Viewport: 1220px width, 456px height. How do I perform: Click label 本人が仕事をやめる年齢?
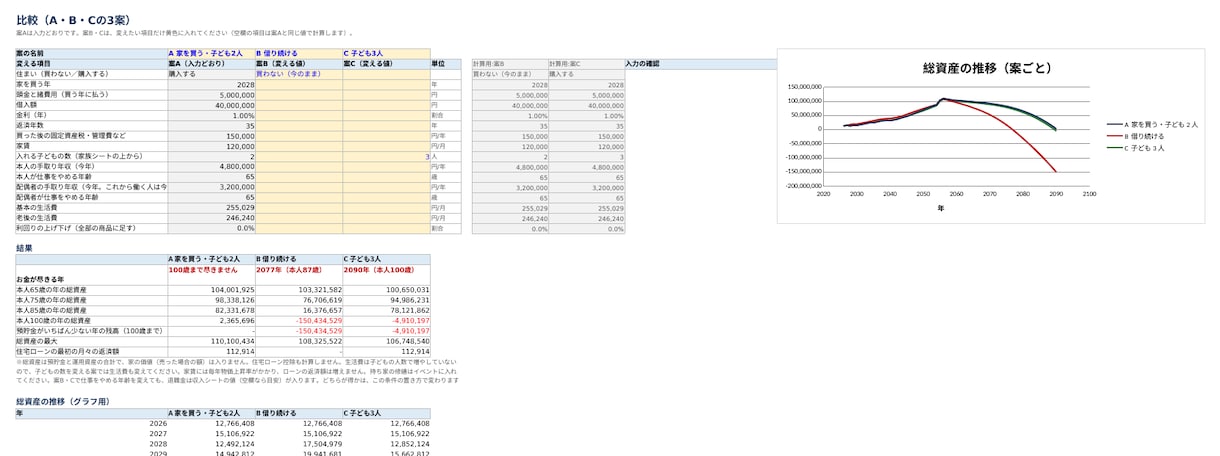[x=91, y=177]
